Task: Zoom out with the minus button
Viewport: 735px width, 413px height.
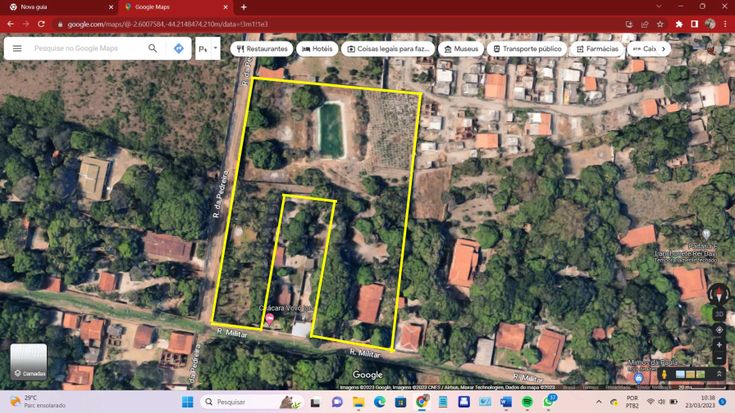Action: click(x=719, y=359)
